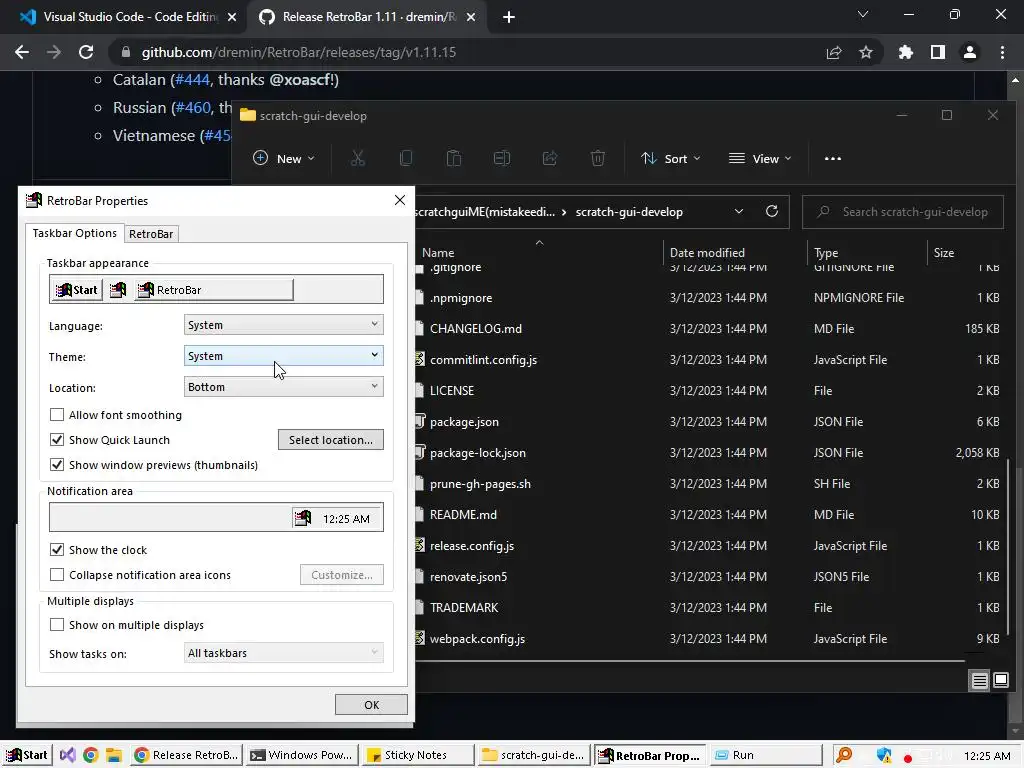Screen dimensions: 1024x768
Task: Click the magnifier tray icon
Action: (x=844, y=756)
